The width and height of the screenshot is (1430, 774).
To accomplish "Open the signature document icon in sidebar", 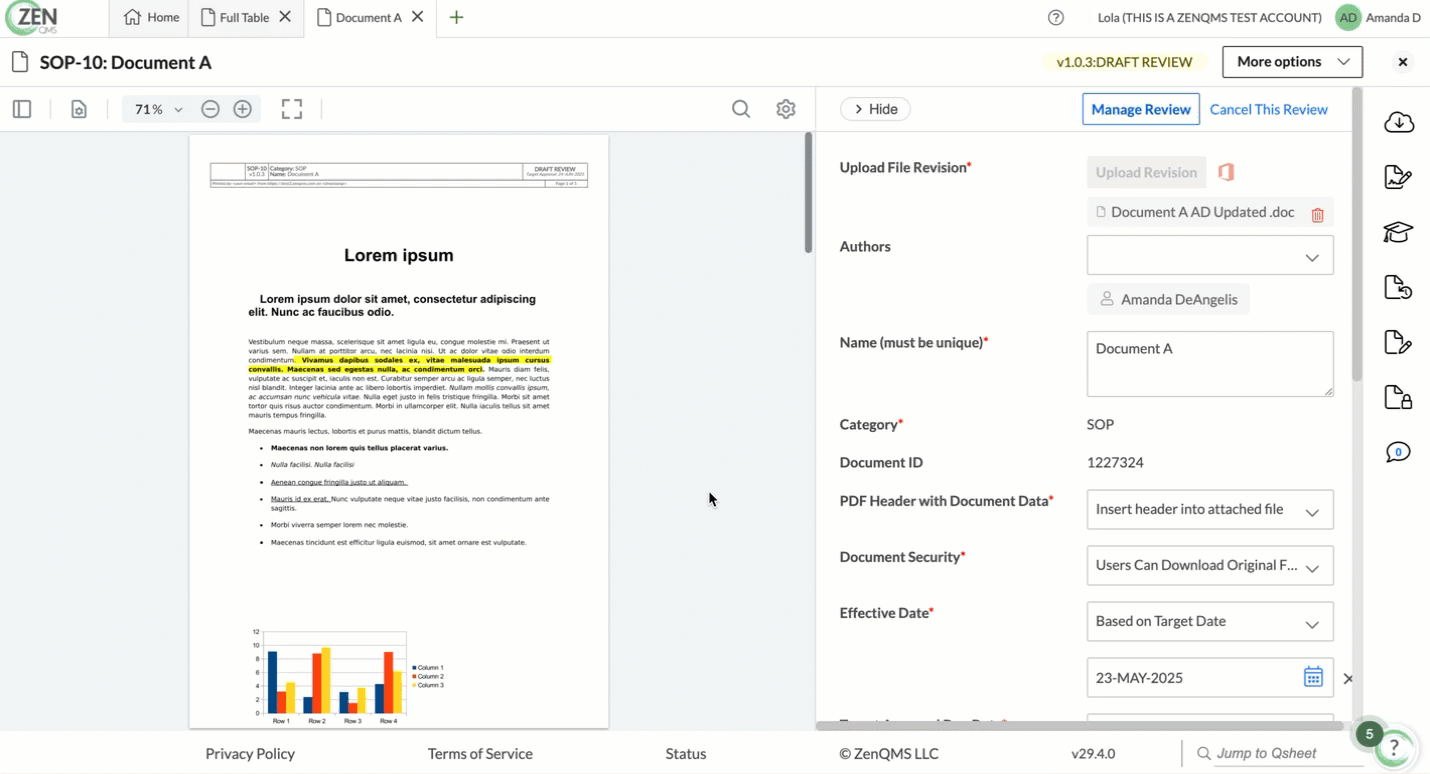I will (1398, 177).
